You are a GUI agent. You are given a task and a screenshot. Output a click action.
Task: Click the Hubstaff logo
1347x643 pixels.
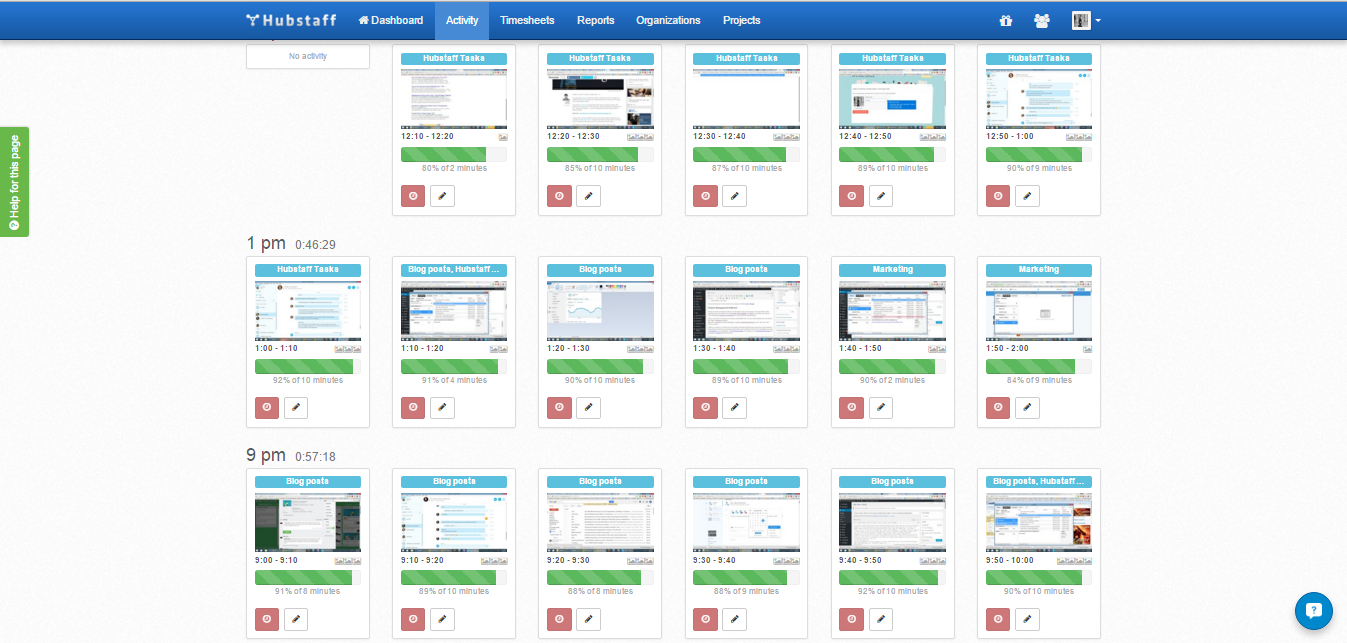coord(292,20)
